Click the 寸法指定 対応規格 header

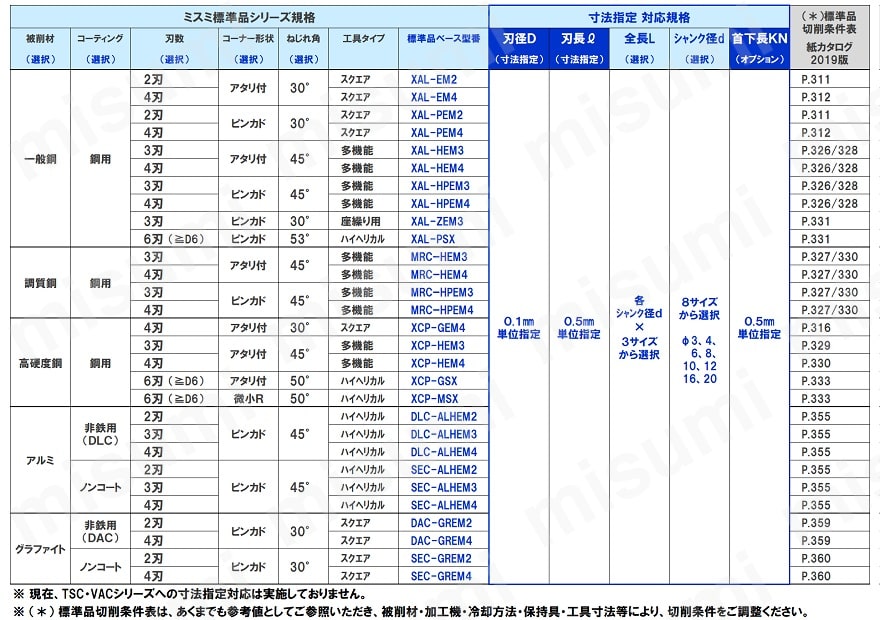[639, 18]
